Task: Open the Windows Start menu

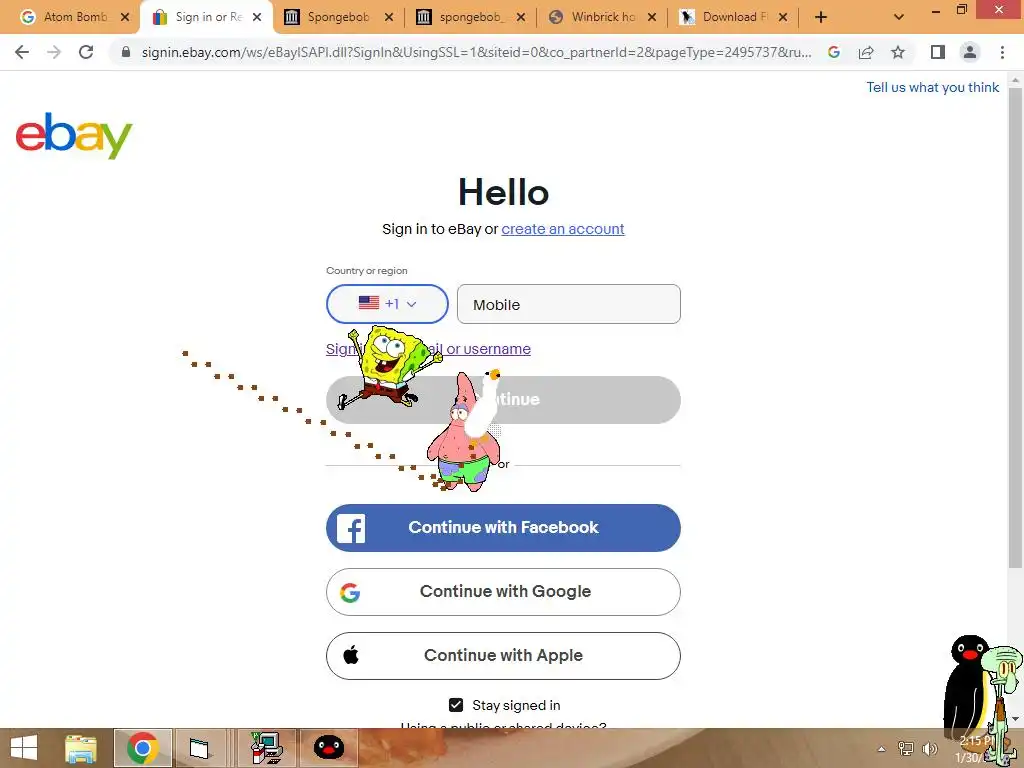Action: tap(24, 748)
